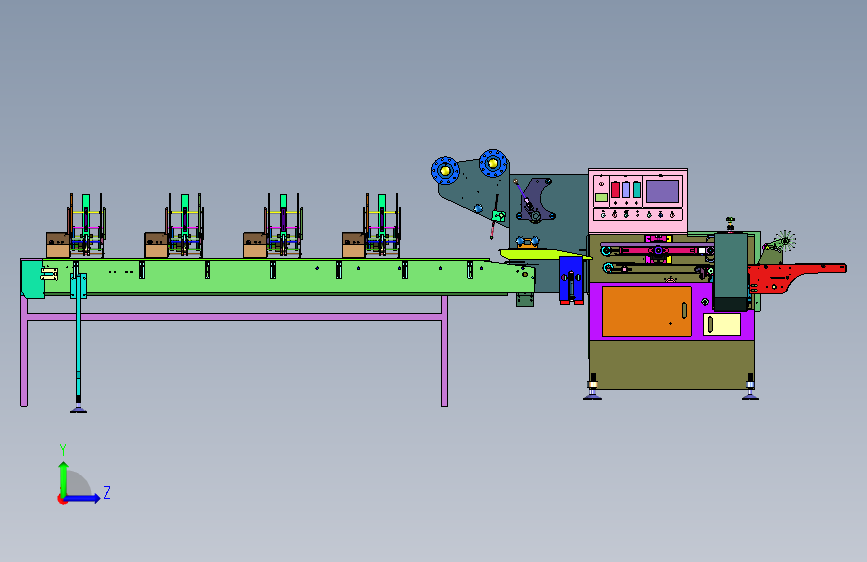Pick the purple table frame crossbar

tap(234, 317)
